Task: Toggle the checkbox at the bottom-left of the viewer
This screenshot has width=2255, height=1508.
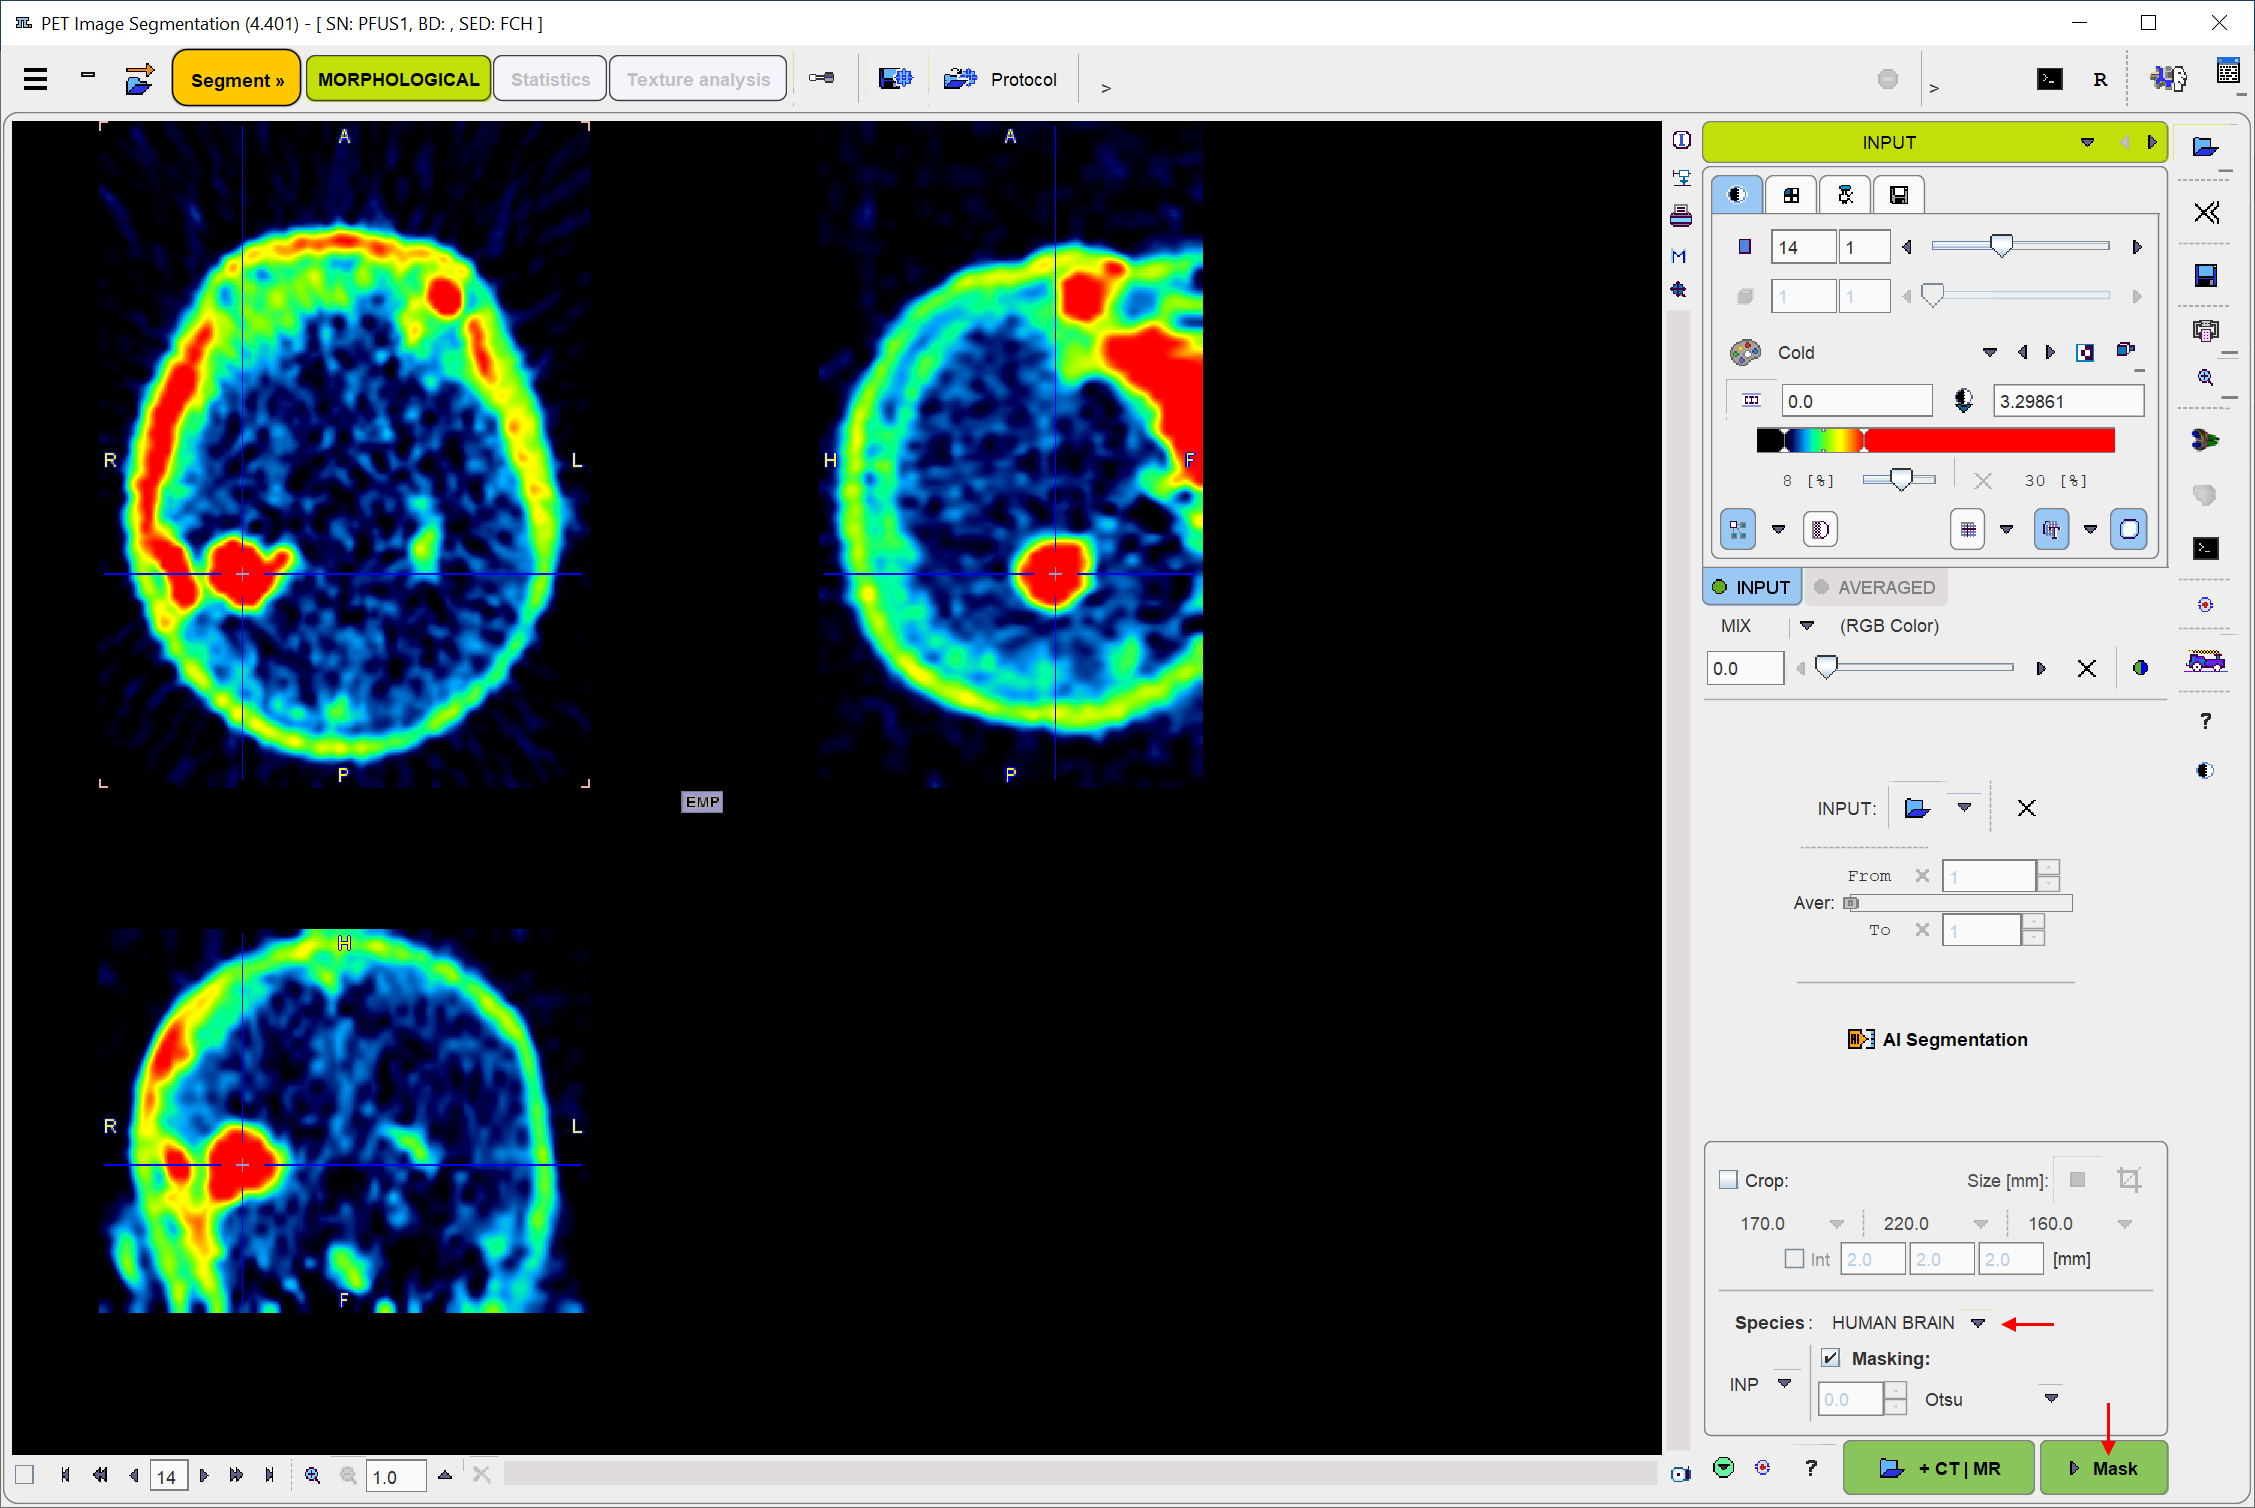Action: click(x=25, y=1475)
